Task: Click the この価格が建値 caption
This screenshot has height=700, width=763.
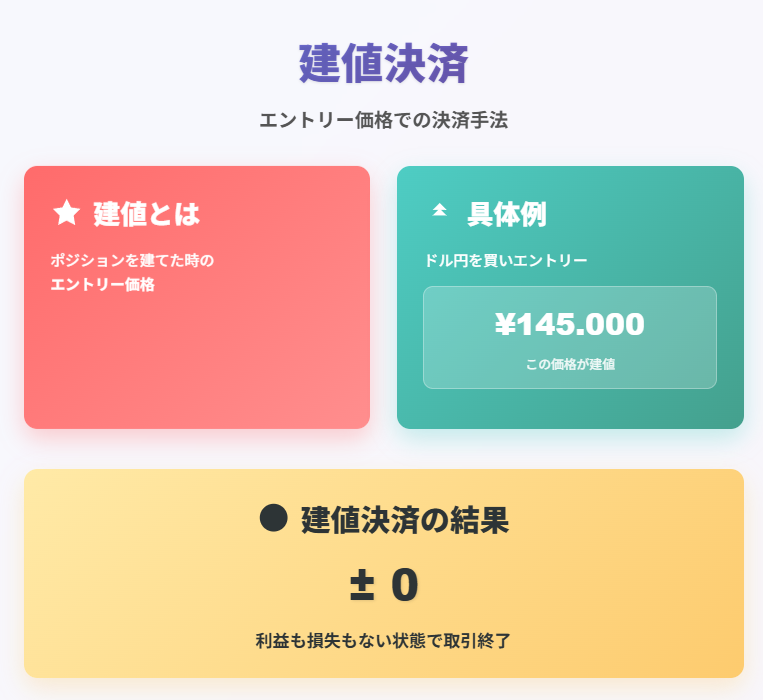Action: coord(570,364)
